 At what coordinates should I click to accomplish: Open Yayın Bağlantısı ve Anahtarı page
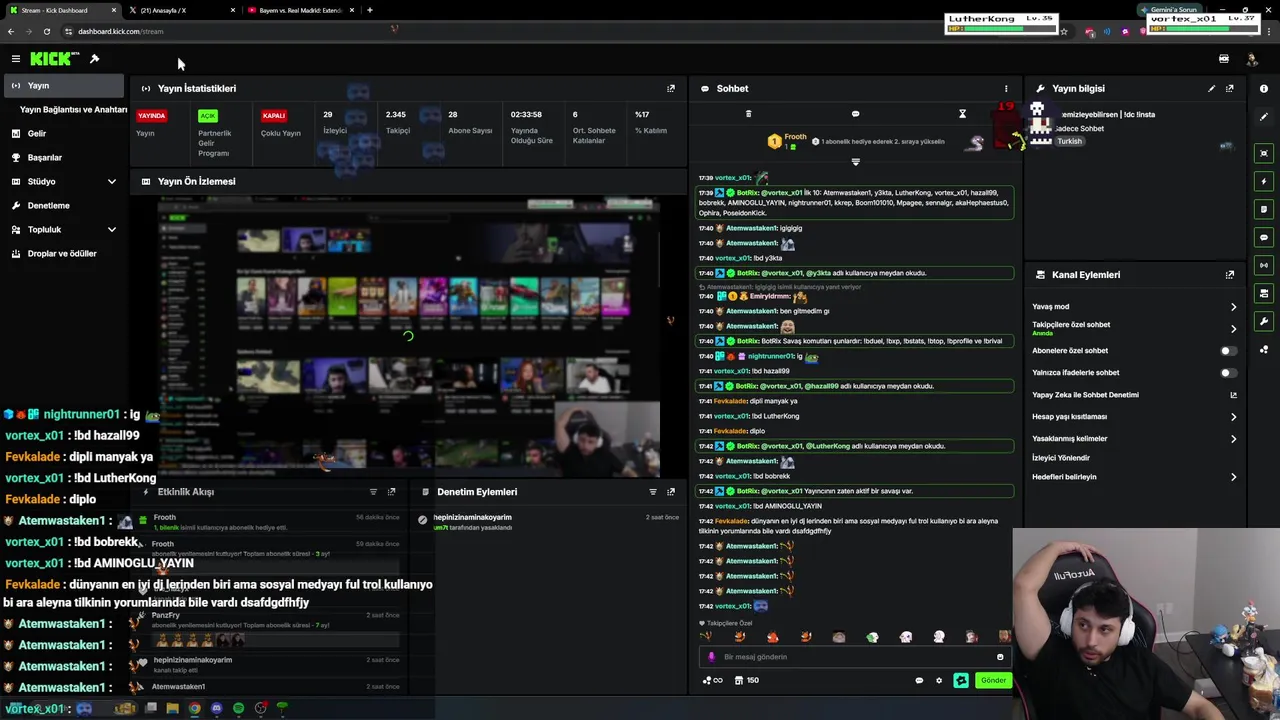tap(73, 110)
